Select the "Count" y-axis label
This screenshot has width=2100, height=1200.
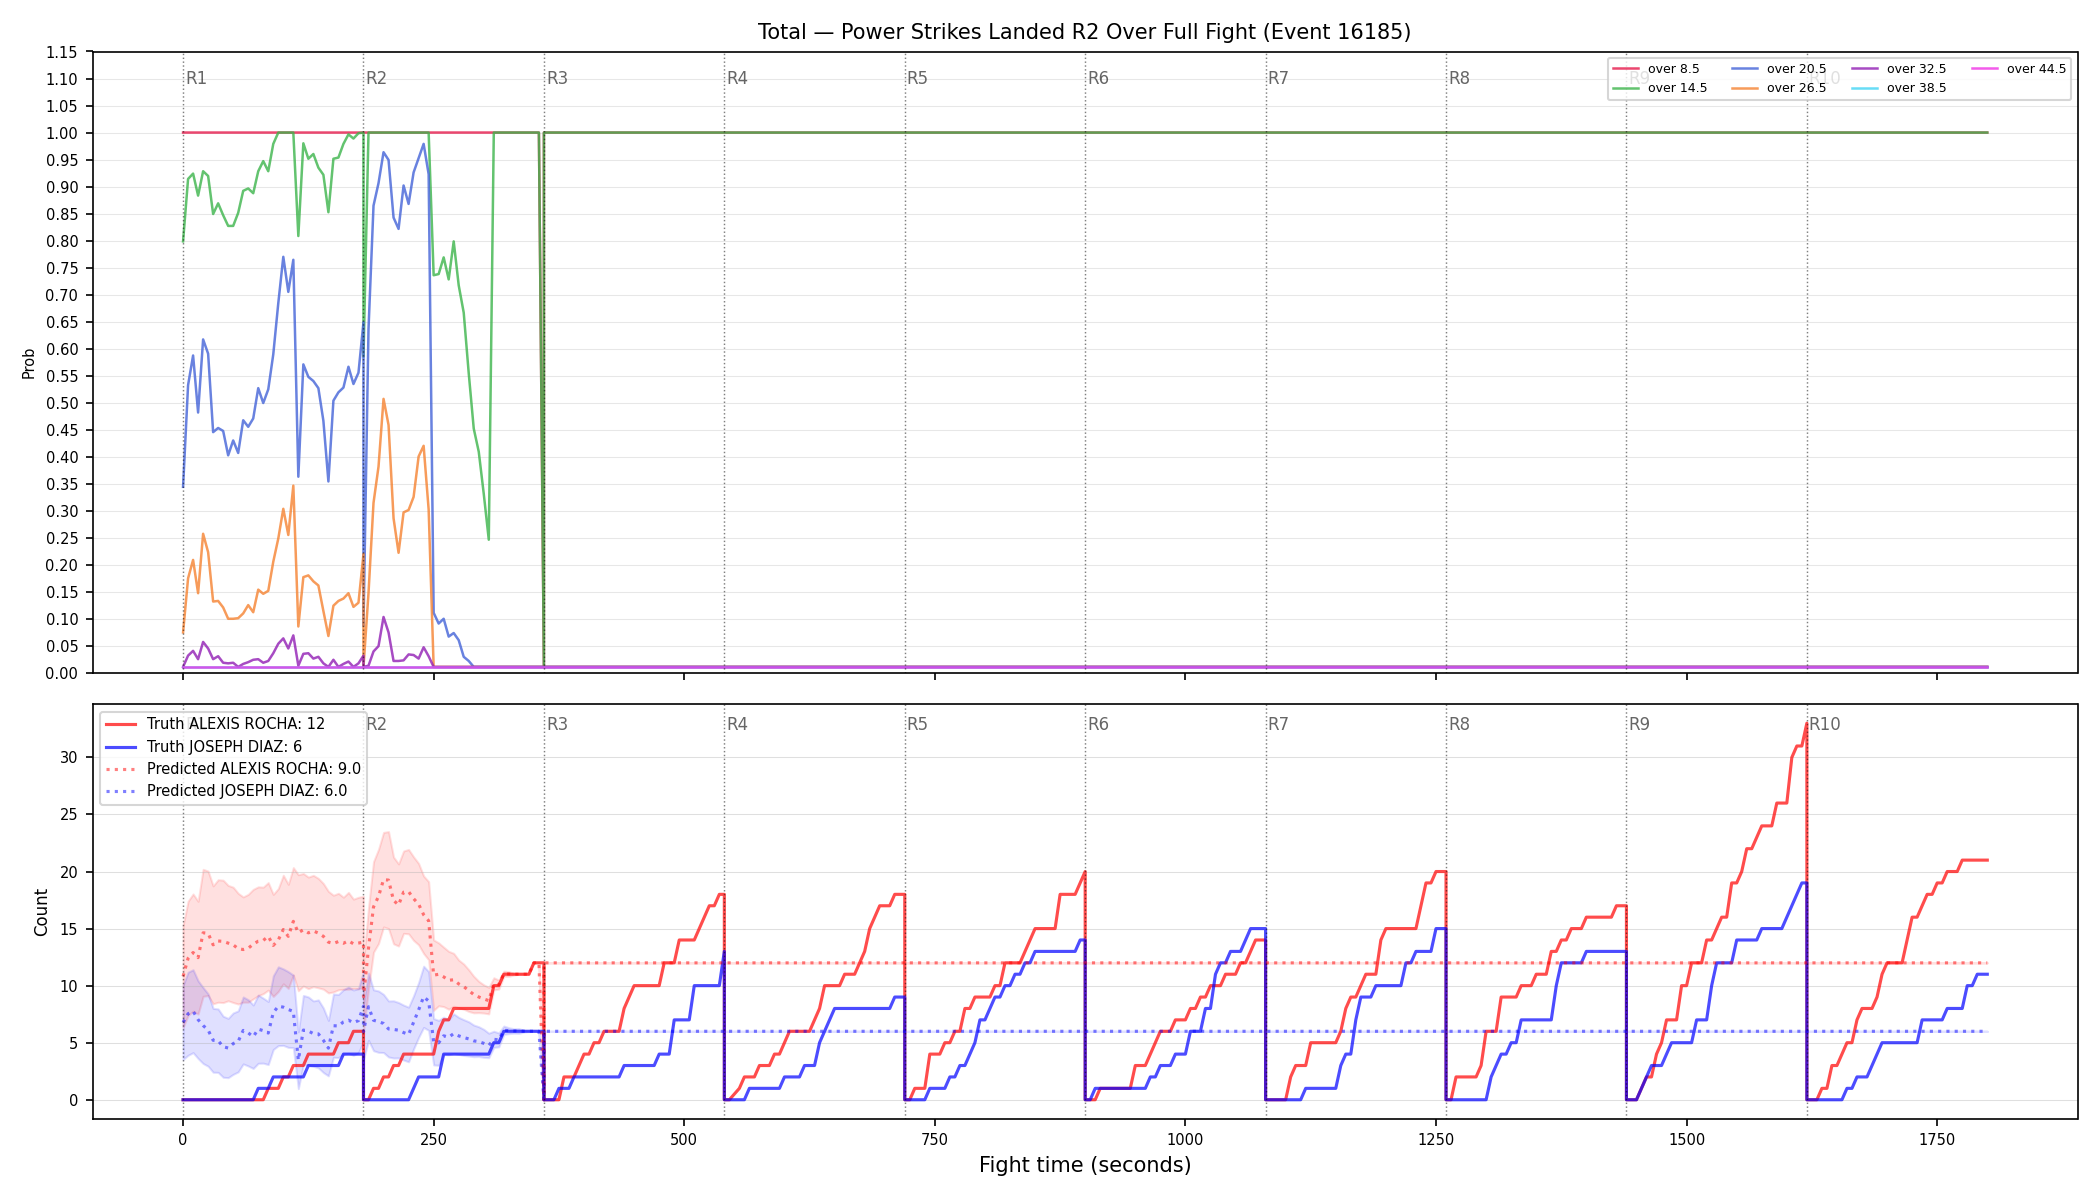pyautogui.click(x=41, y=912)
